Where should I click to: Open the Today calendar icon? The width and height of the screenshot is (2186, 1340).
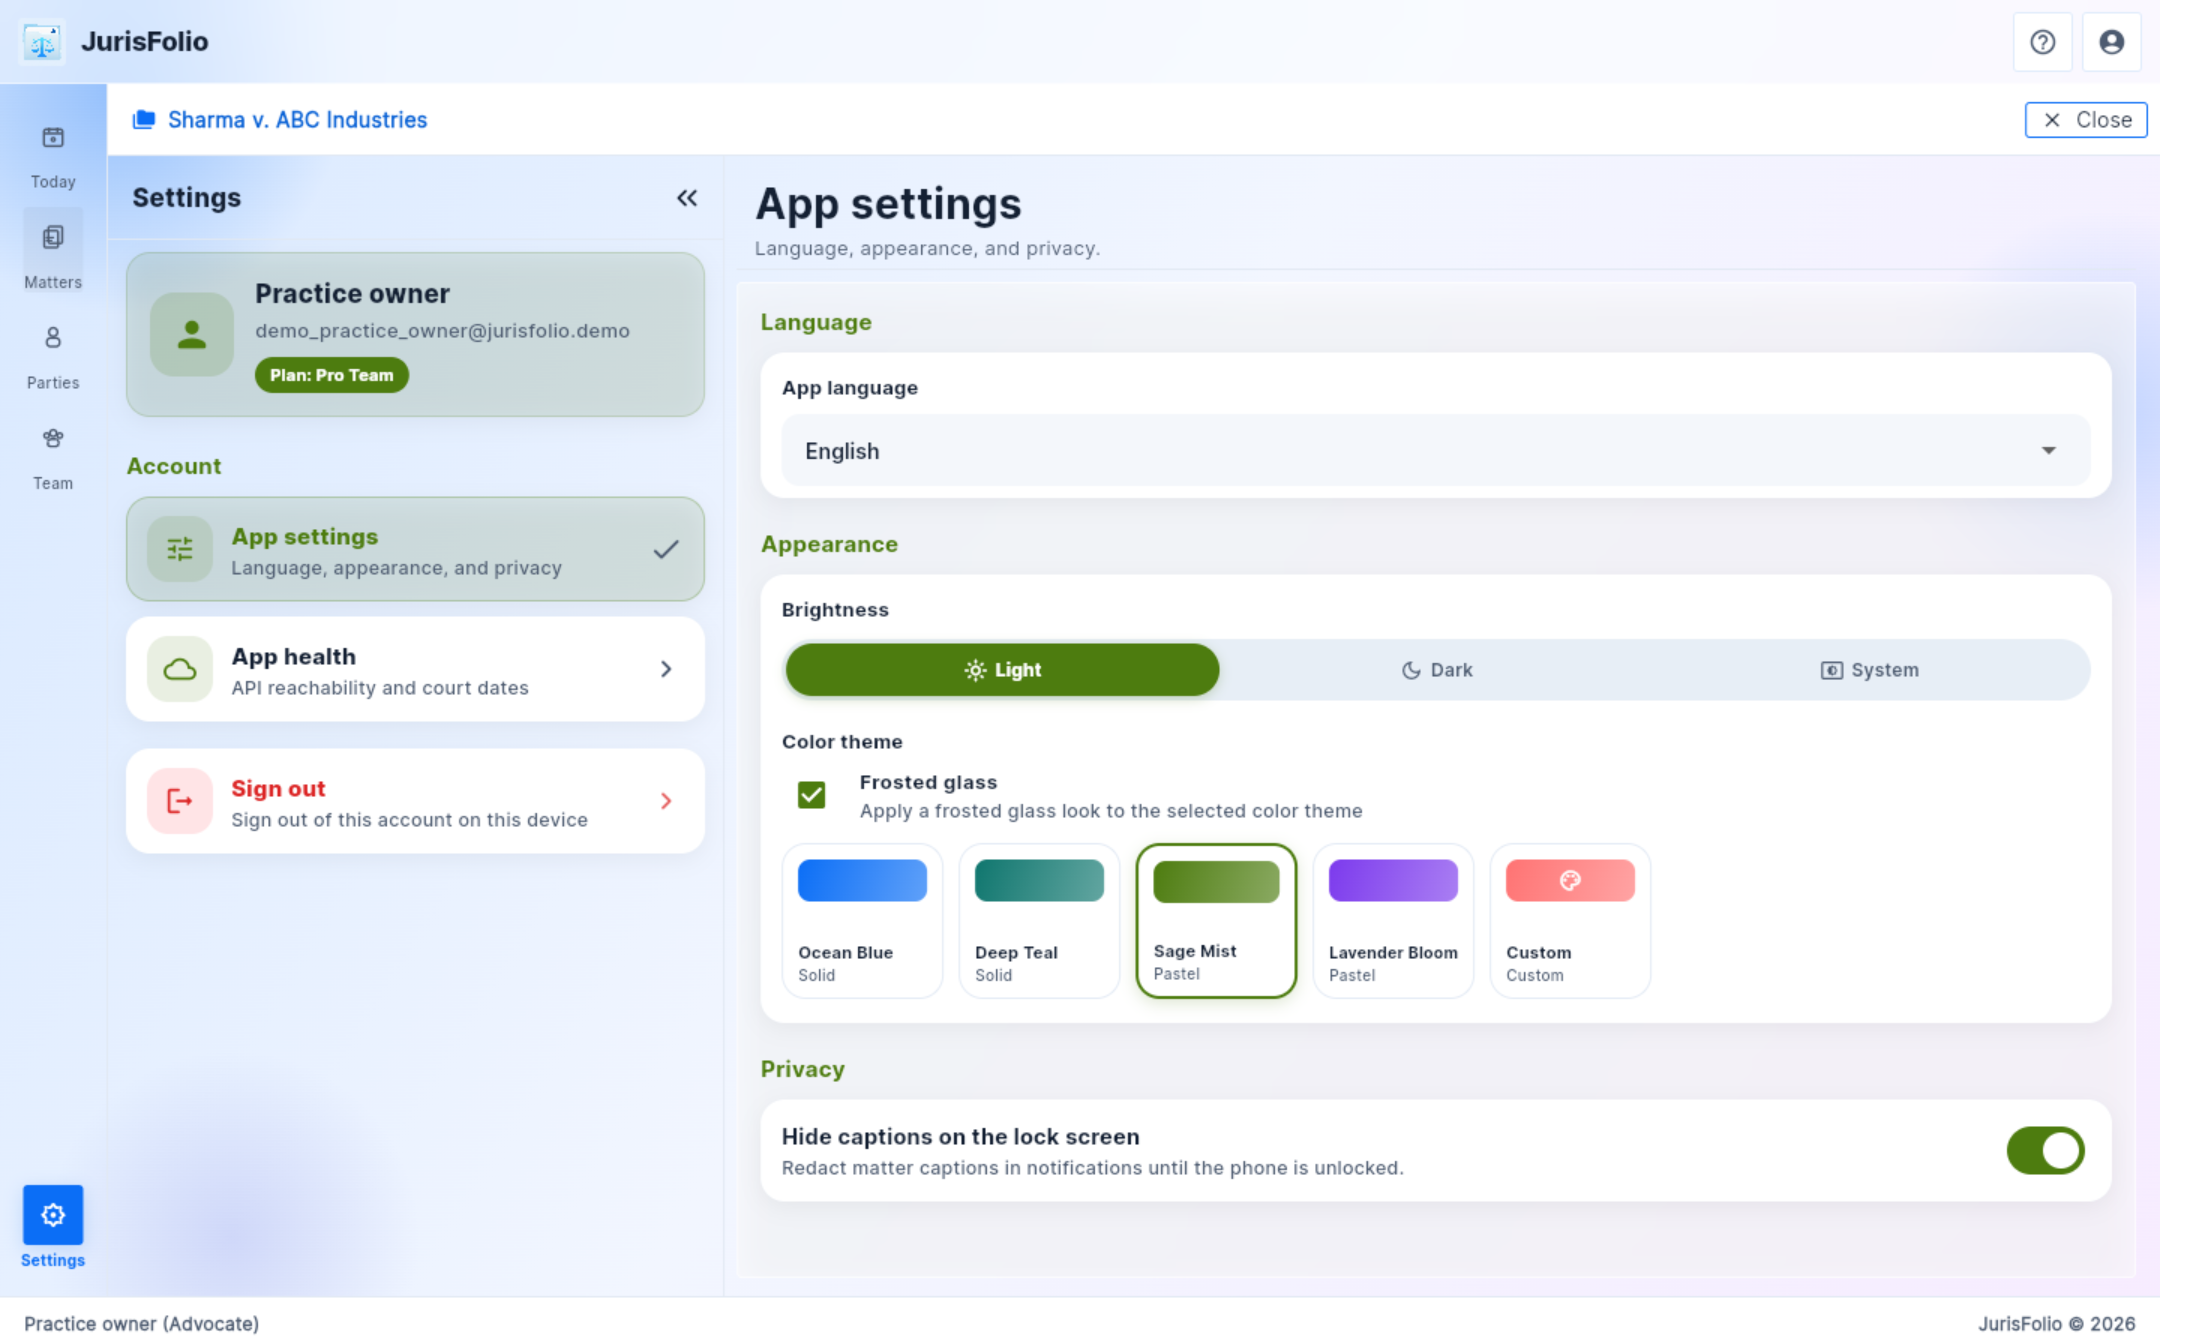53,138
